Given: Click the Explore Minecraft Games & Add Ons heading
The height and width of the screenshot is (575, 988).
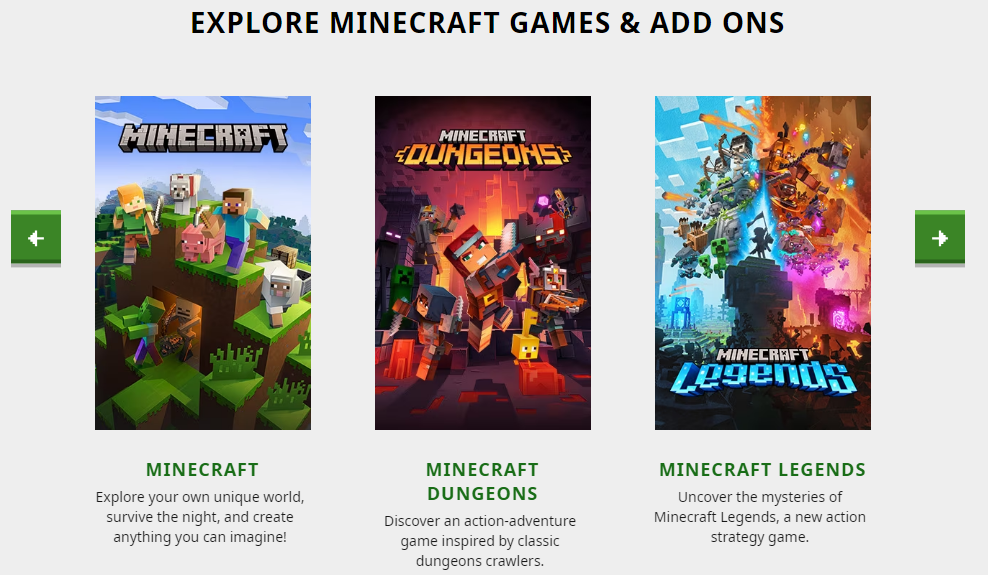Looking at the screenshot, I should click(x=488, y=23).
